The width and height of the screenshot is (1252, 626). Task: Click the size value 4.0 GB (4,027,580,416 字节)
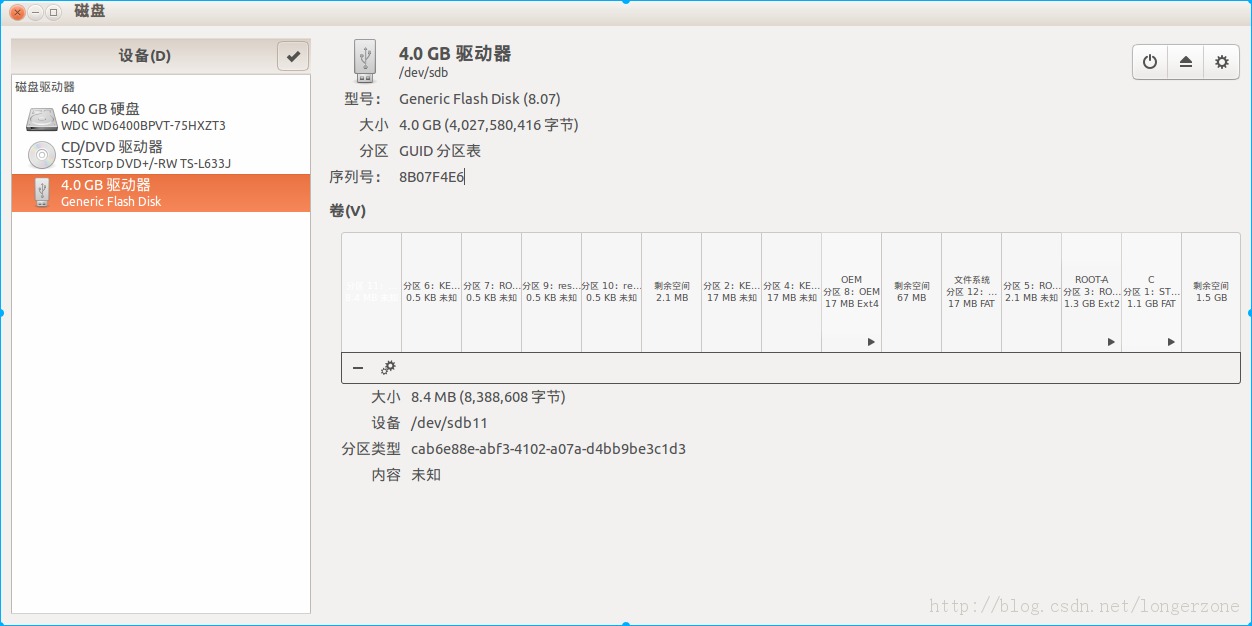pos(489,125)
